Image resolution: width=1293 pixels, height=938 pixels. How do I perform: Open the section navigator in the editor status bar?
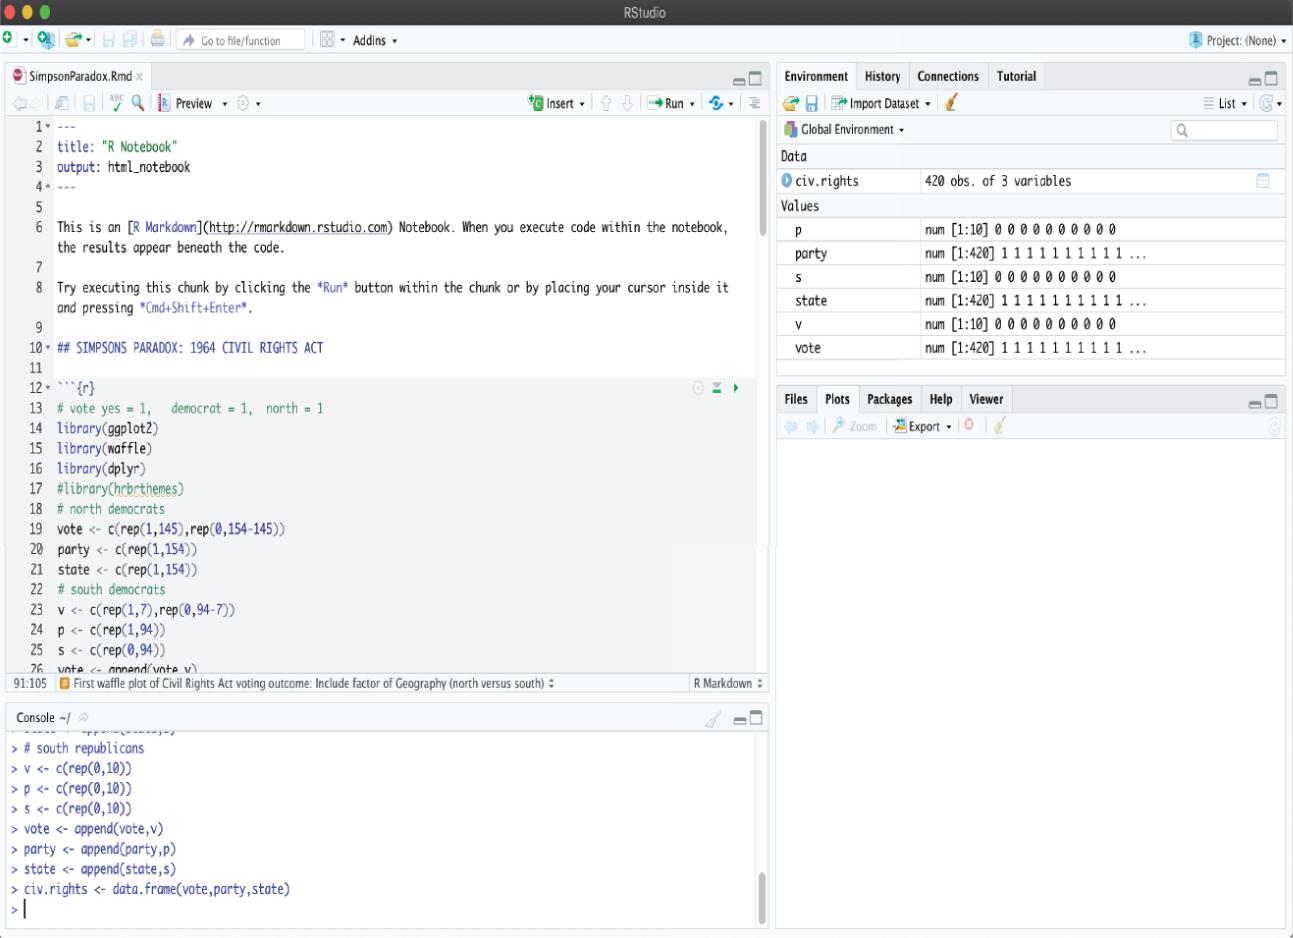pyautogui.click(x=307, y=684)
